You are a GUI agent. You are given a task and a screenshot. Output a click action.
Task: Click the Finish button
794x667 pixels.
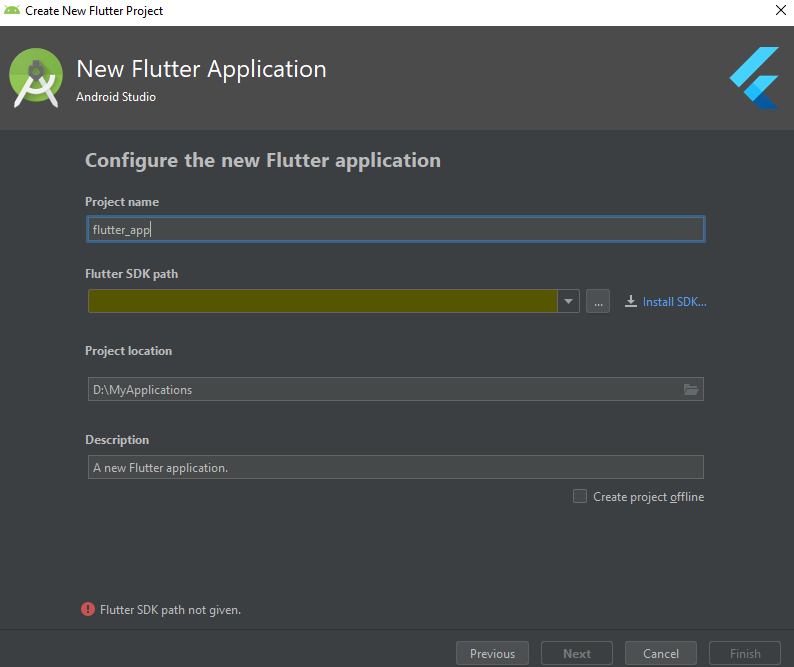pyautogui.click(x=745, y=653)
